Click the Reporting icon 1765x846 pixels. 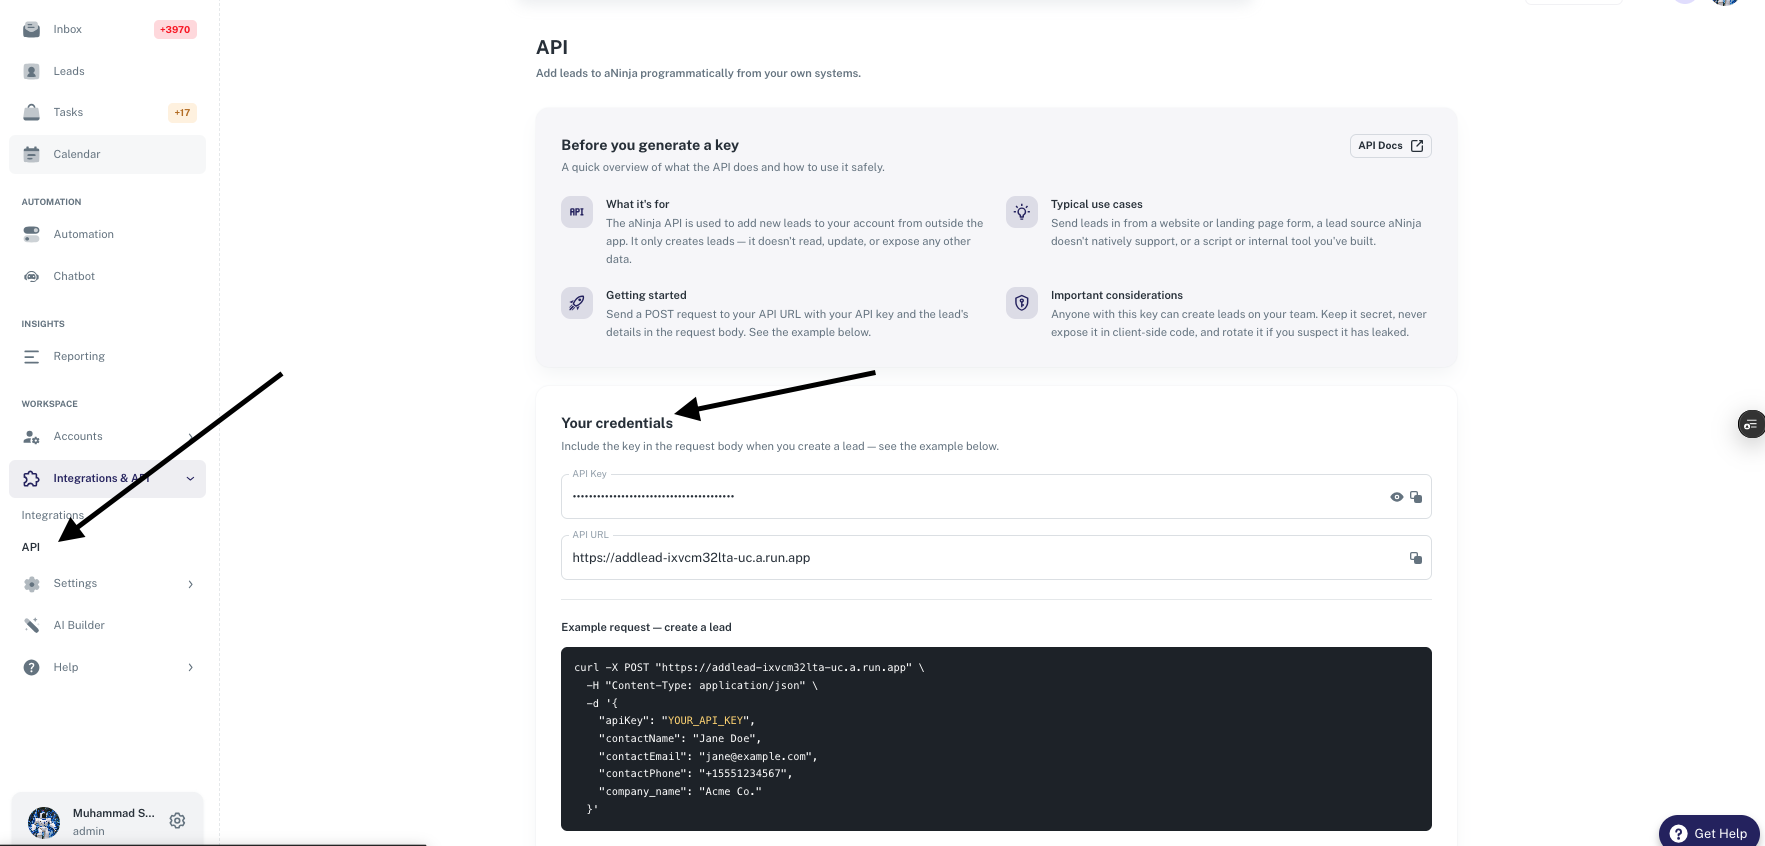pos(32,356)
